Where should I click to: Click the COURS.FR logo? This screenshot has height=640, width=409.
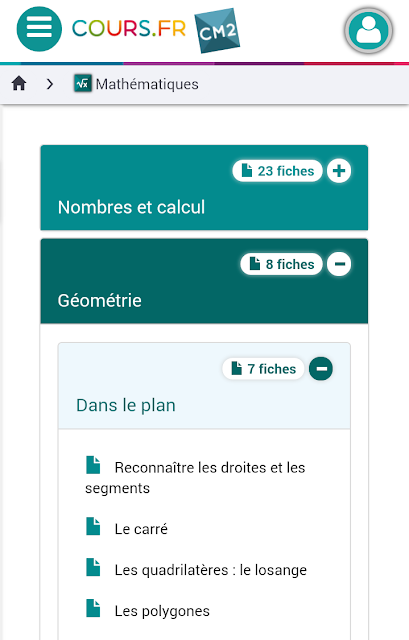[x=129, y=29]
